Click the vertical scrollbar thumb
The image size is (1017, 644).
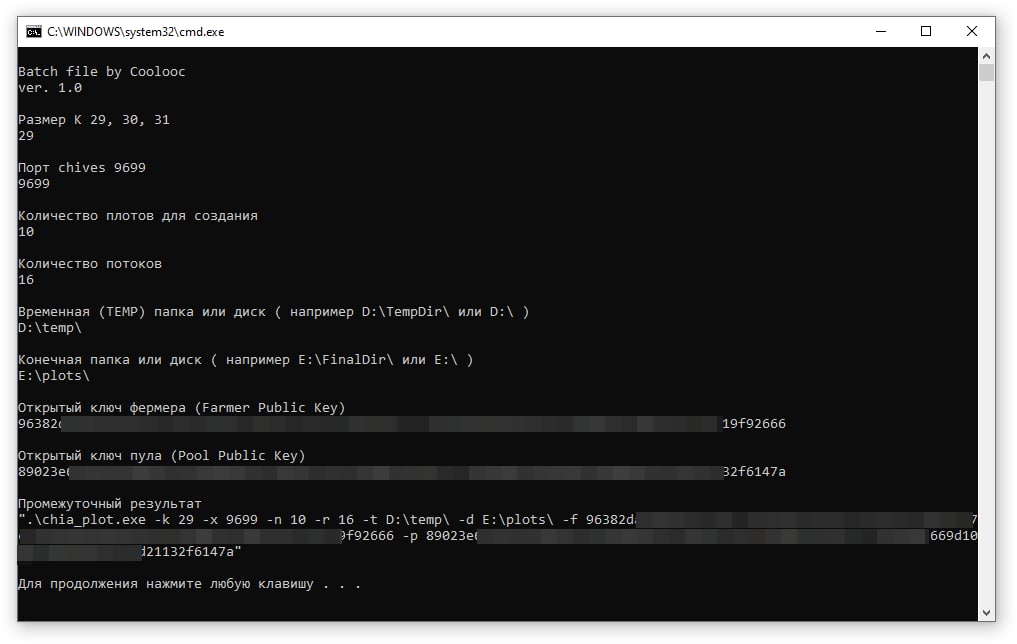click(987, 73)
